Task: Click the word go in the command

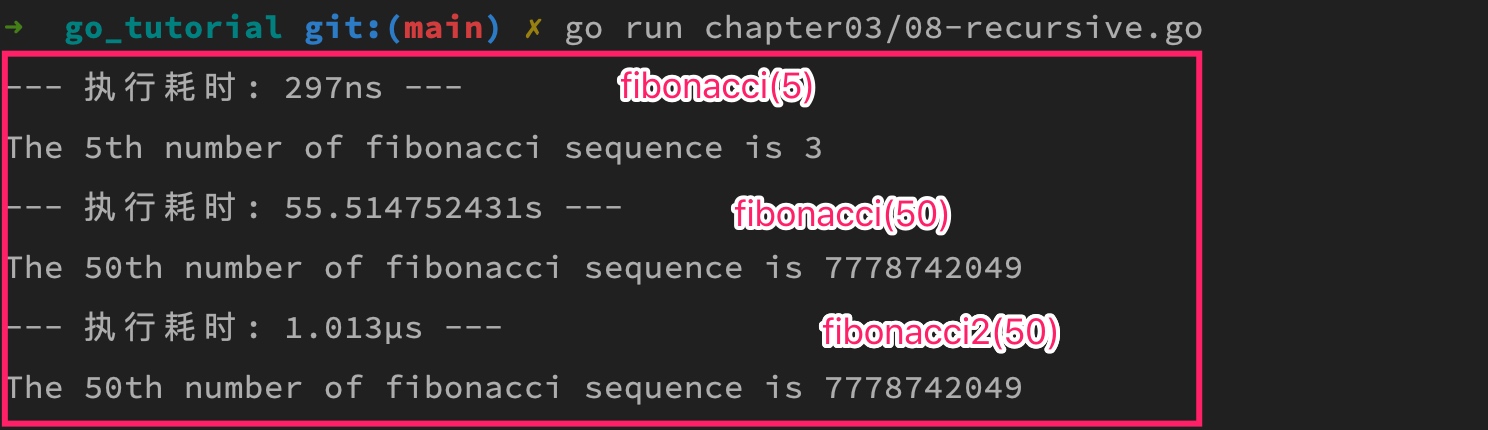Action: click(584, 28)
